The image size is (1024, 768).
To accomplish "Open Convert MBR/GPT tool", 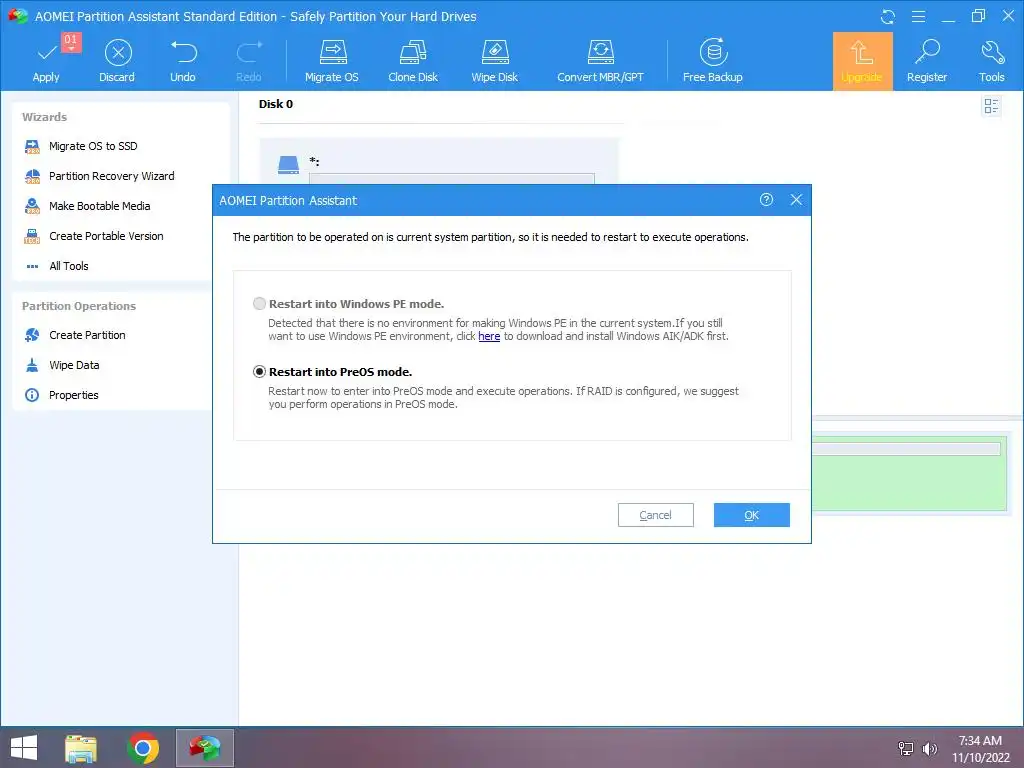I will coord(600,62).
